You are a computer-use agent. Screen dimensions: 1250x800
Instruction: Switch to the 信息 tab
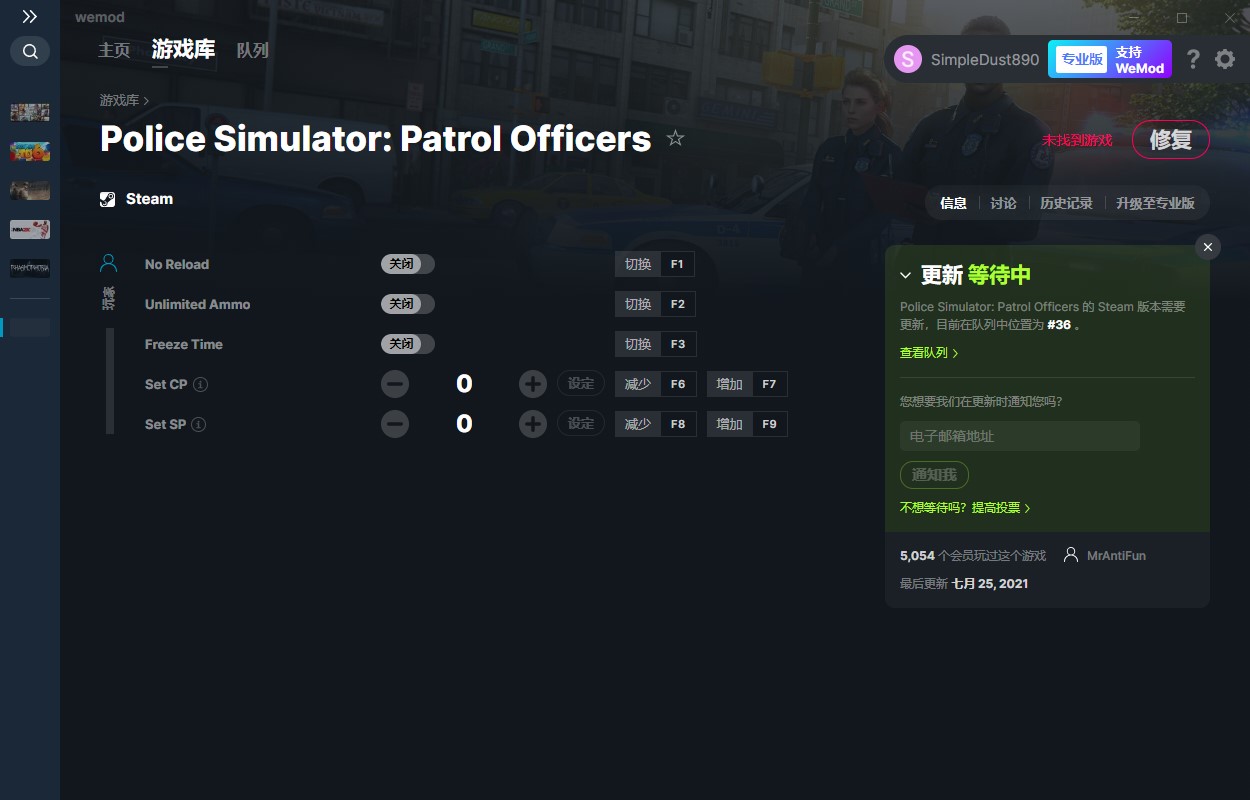[x=953, y=203]
